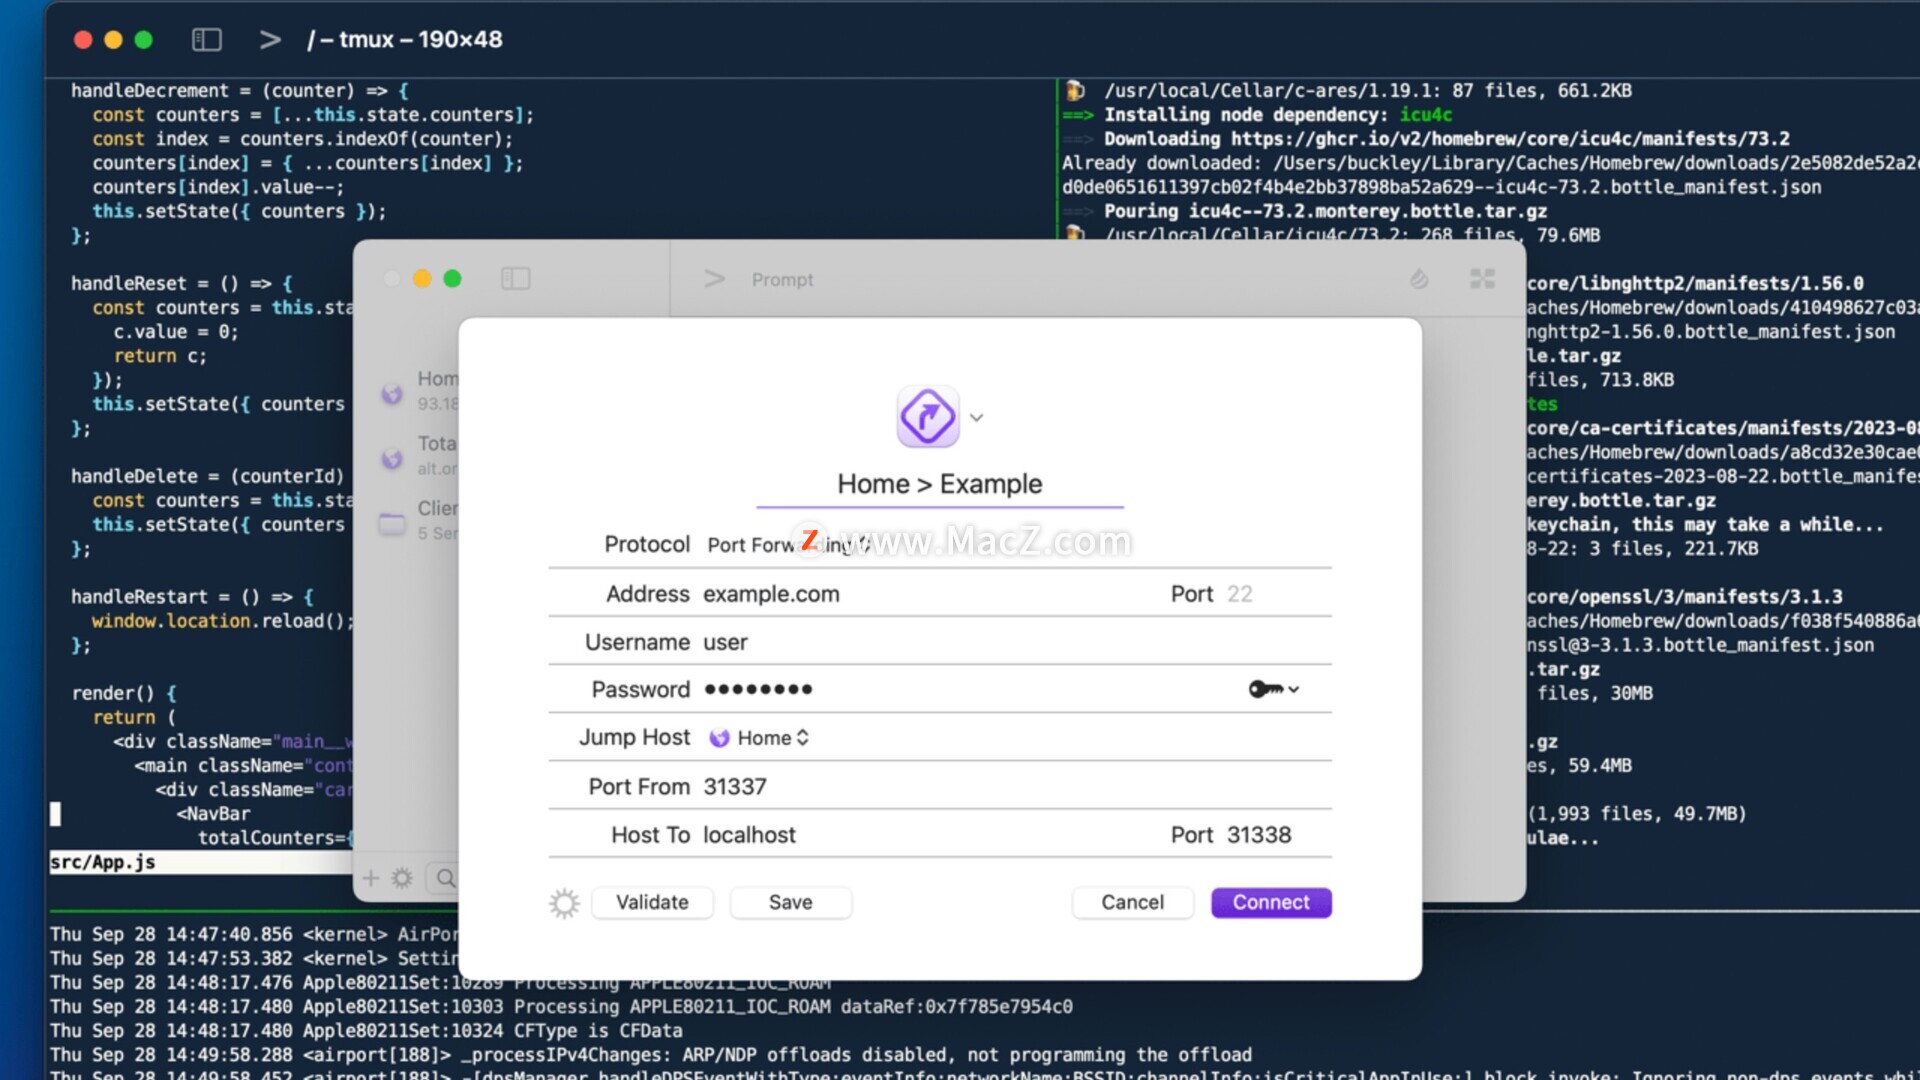Screen dimensions: 1920x1080
Task: Open the Protocol dropdown
Action: (x=790, y=544)
